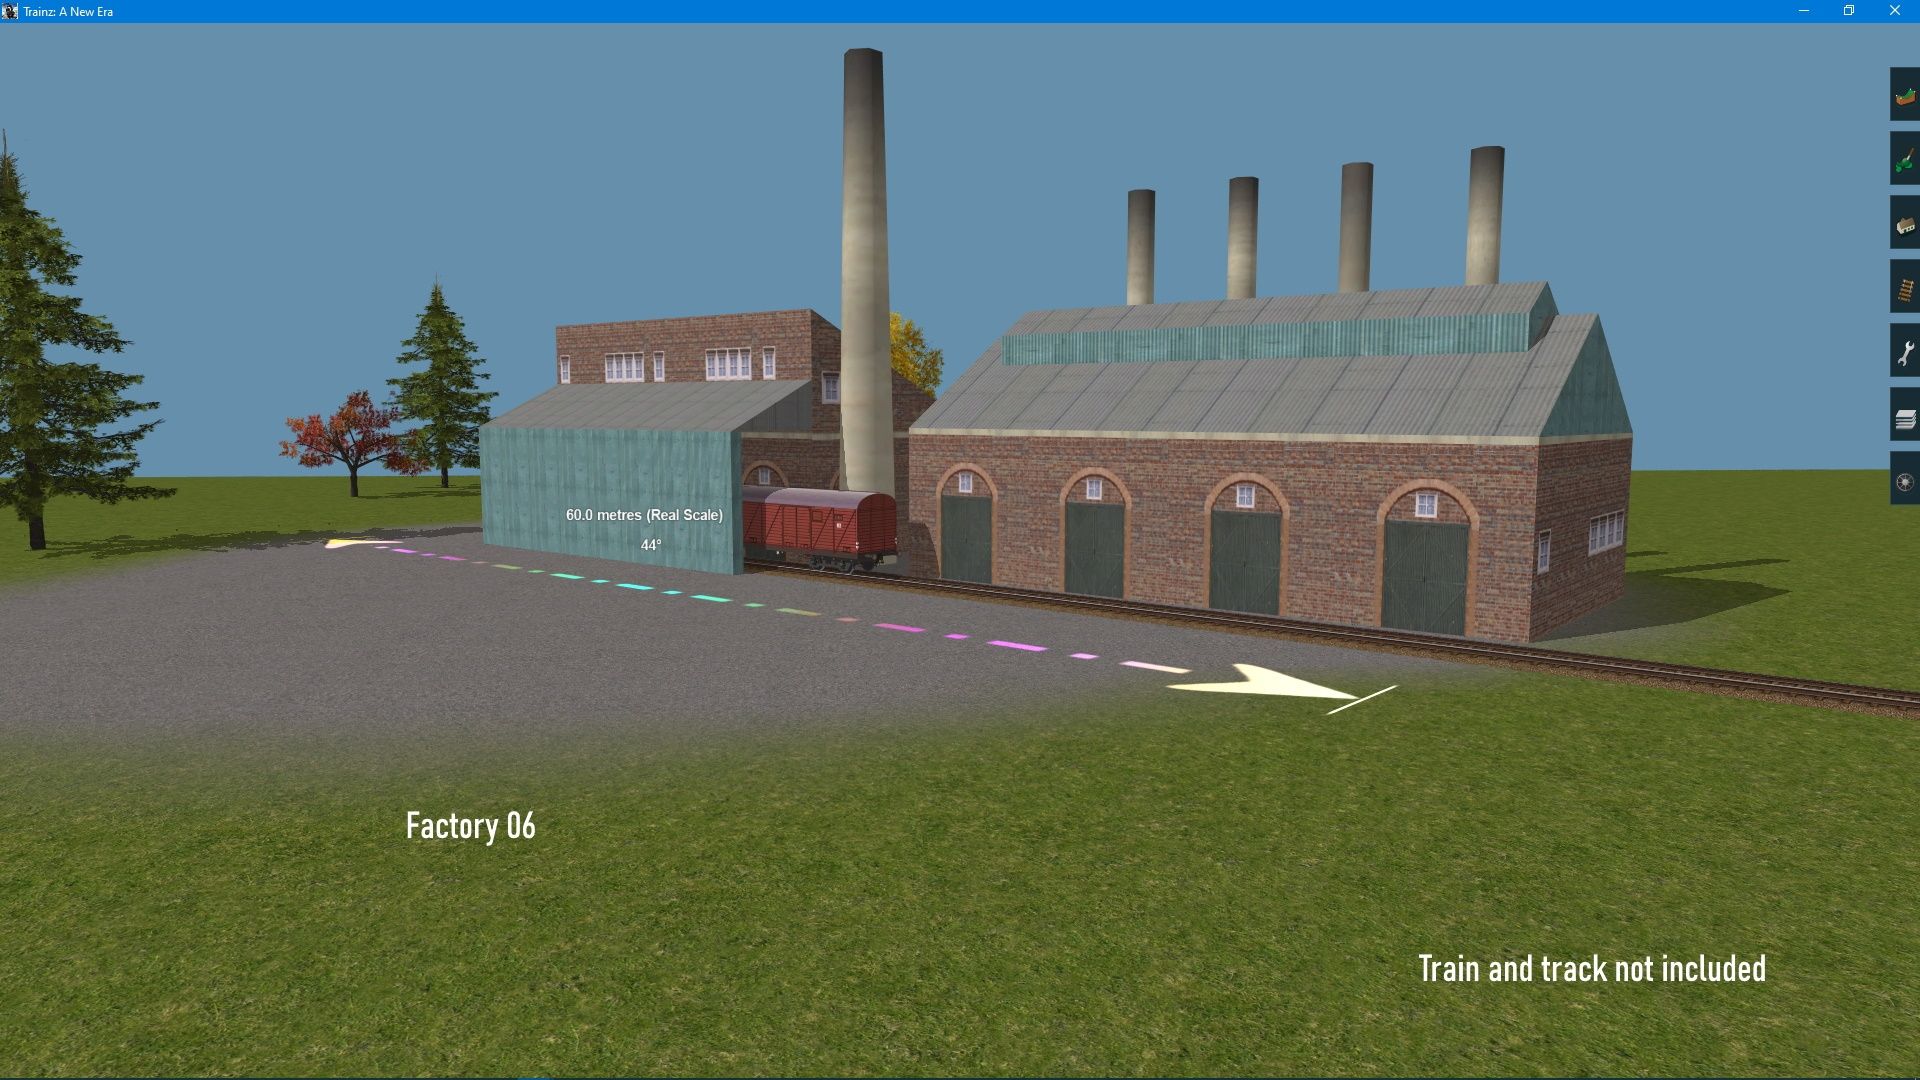Restore down the Trainz window
The height and width of the screenshot is (1080, 1920).
pyautogui.click(x=1849, y=11)
